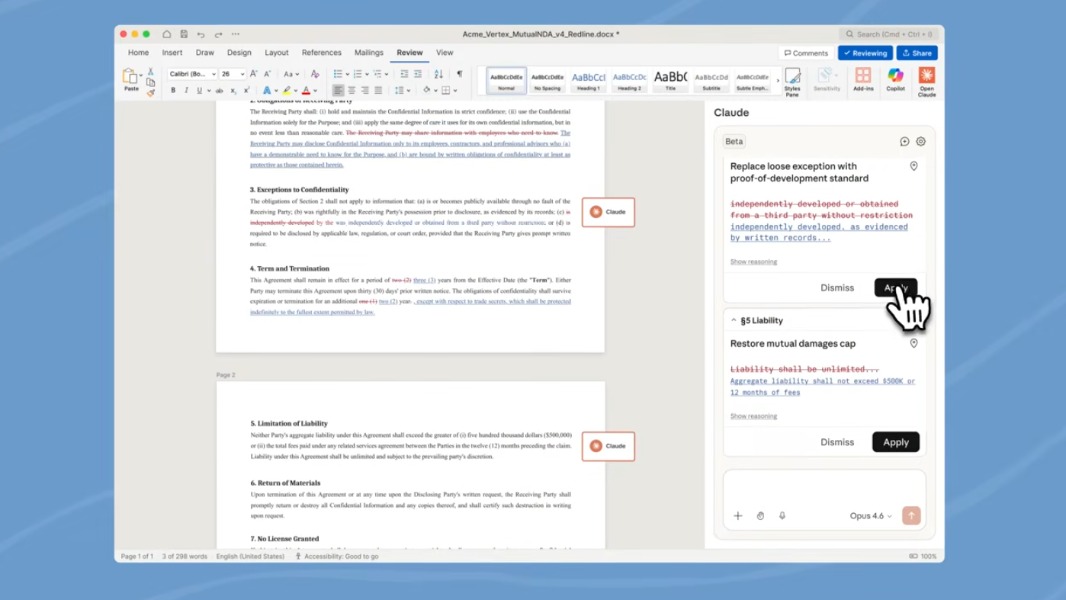The width and height of the screenshot is (1066, 600).
Task: Open the Mailings ribbon tab
Action: (x=369, y=53)
